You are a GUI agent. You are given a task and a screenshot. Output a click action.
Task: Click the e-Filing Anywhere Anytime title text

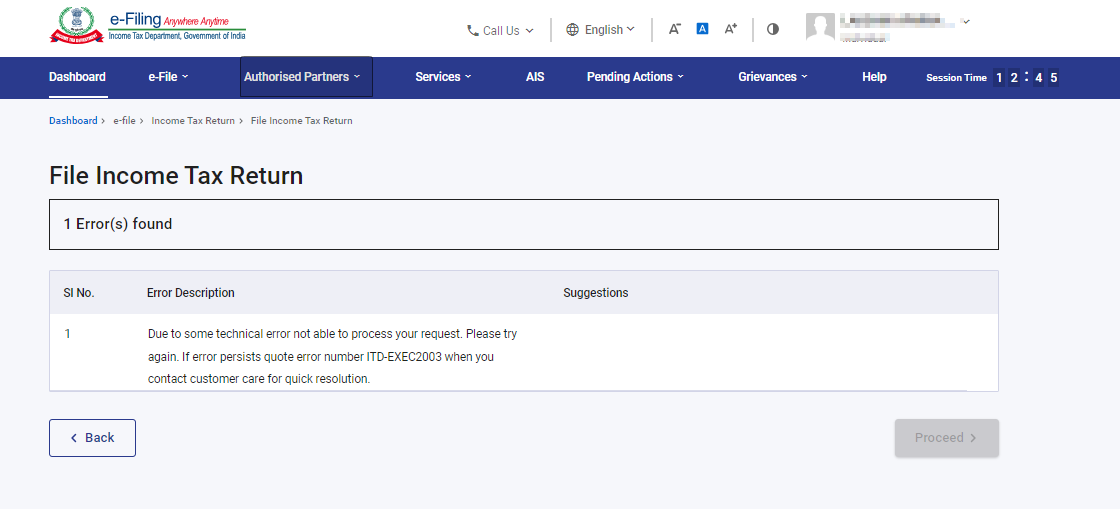[x=169, y=20]
